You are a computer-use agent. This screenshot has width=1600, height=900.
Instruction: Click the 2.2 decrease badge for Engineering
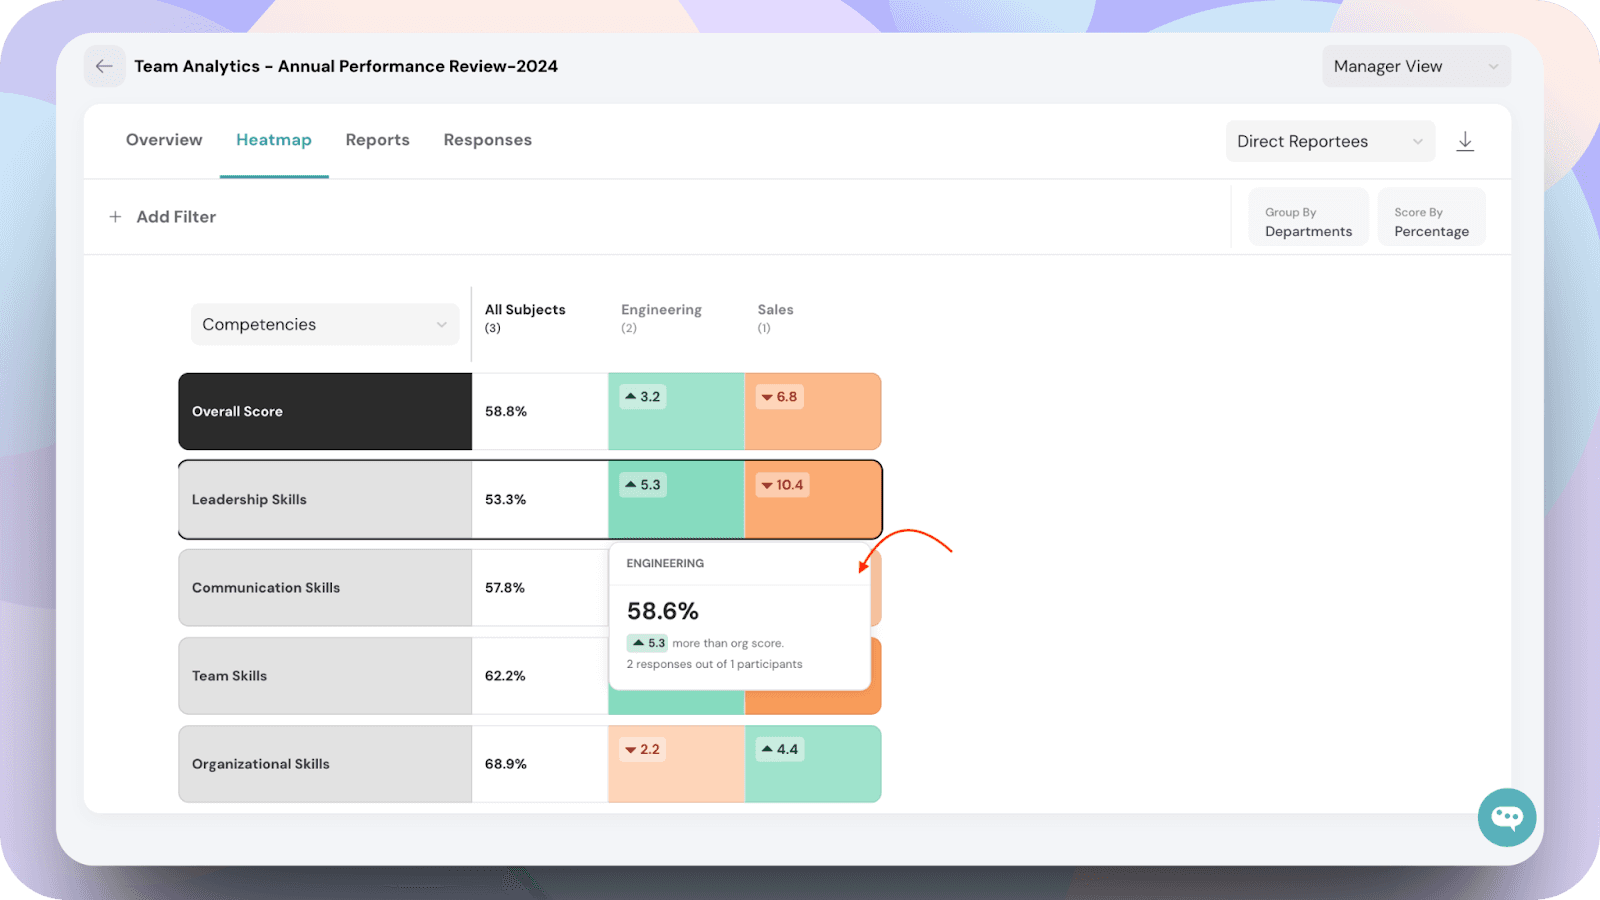click(x=642, y=749)
